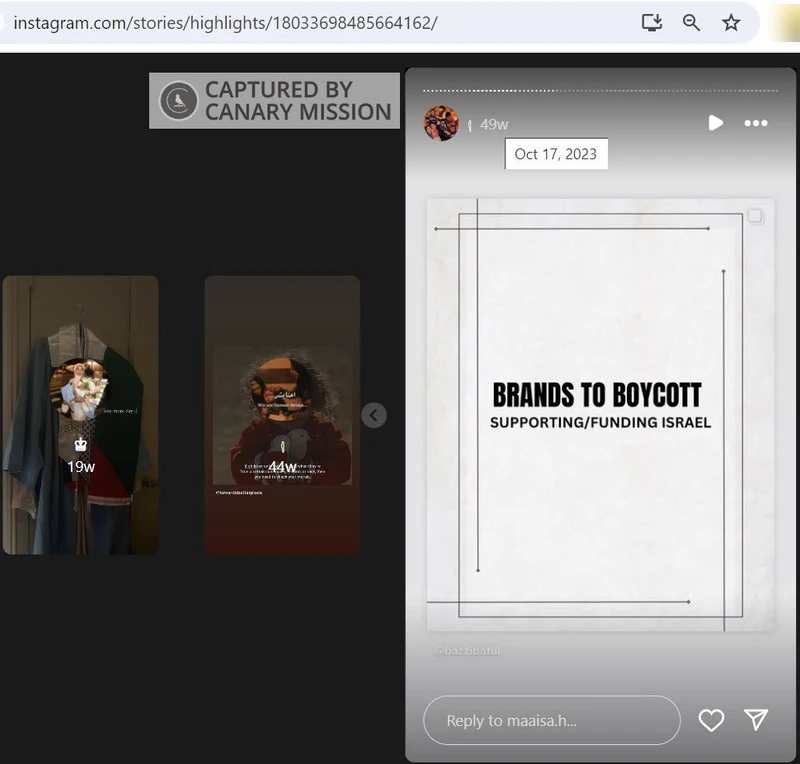Click the Canary Mission bird logo

179,101
